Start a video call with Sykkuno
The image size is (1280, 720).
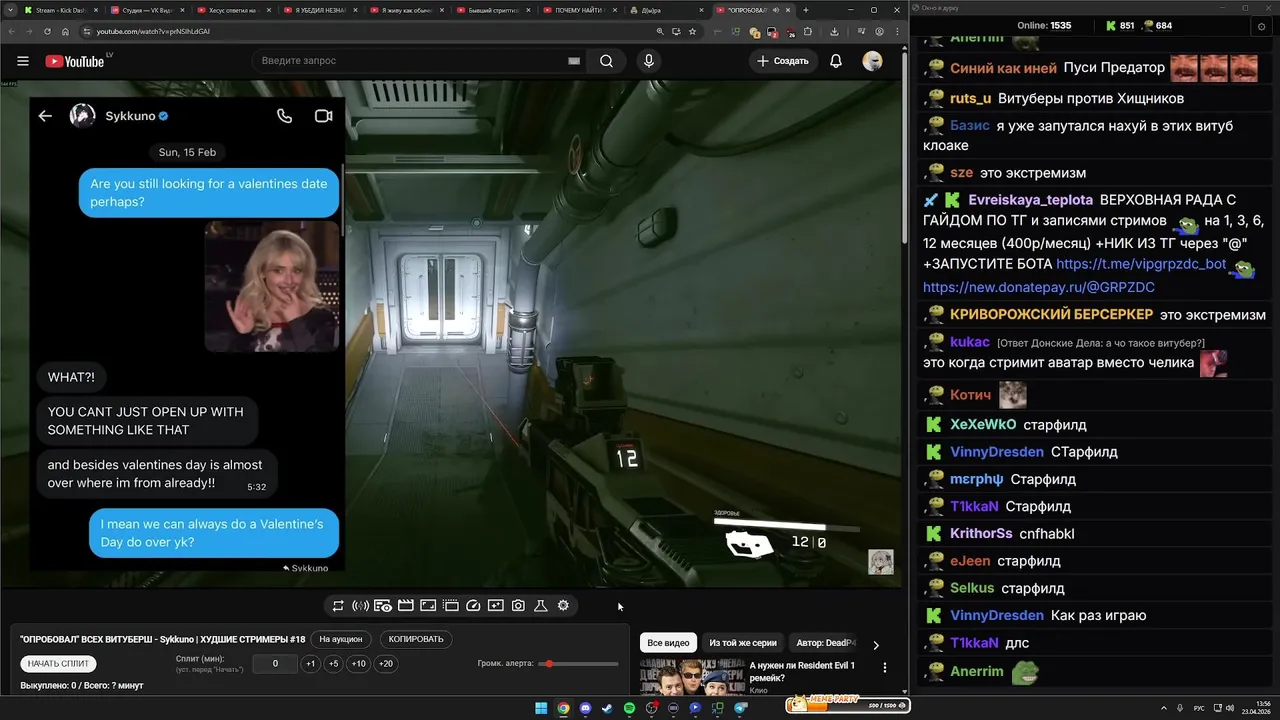pos(323,116)
